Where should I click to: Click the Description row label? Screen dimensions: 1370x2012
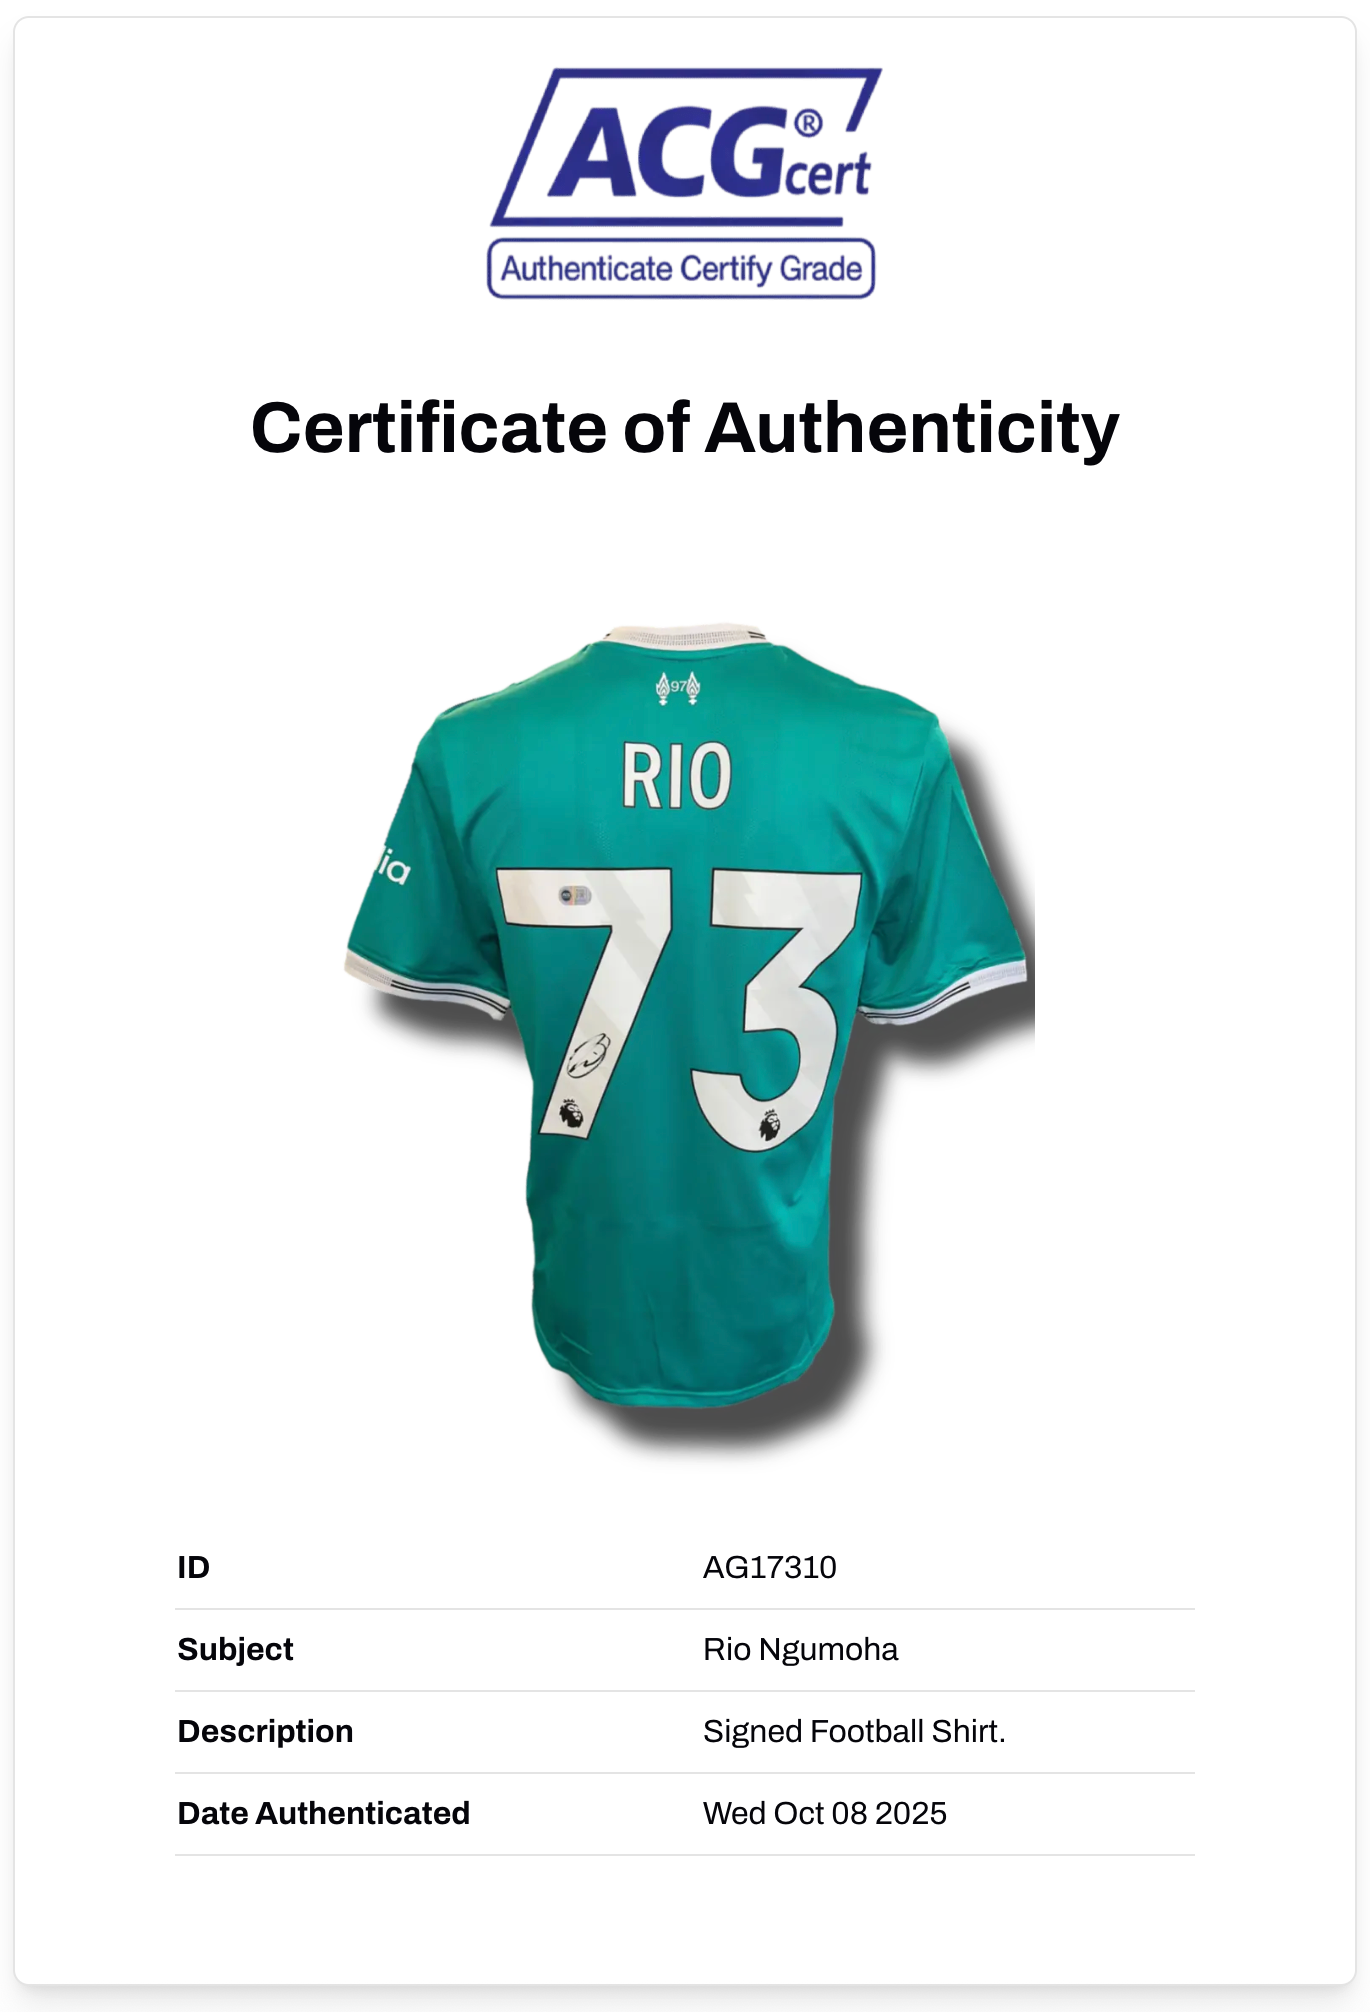(266, 1731)
